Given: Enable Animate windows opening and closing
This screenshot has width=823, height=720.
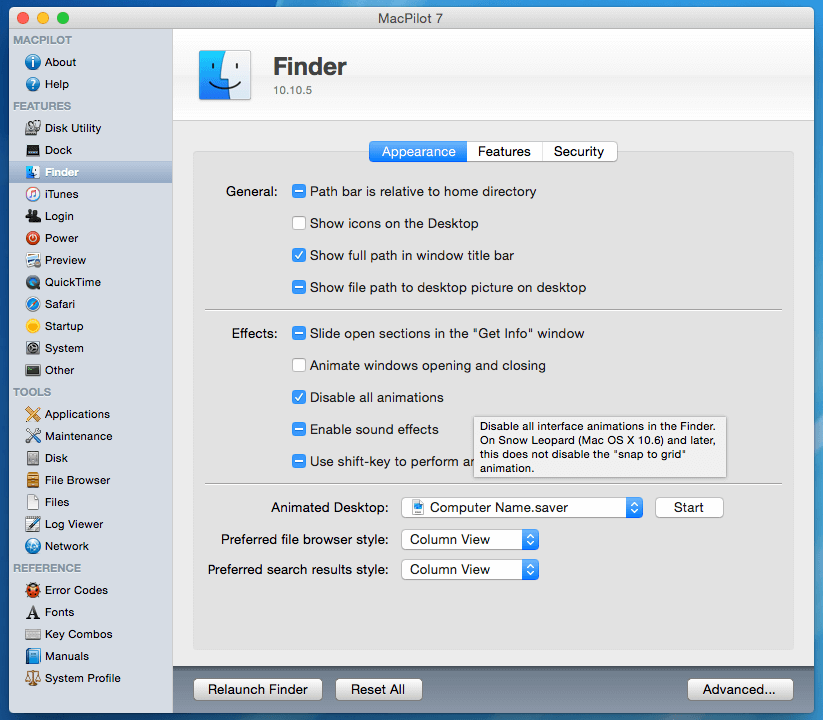Looking at the screenshot, I should coord(299,366).
